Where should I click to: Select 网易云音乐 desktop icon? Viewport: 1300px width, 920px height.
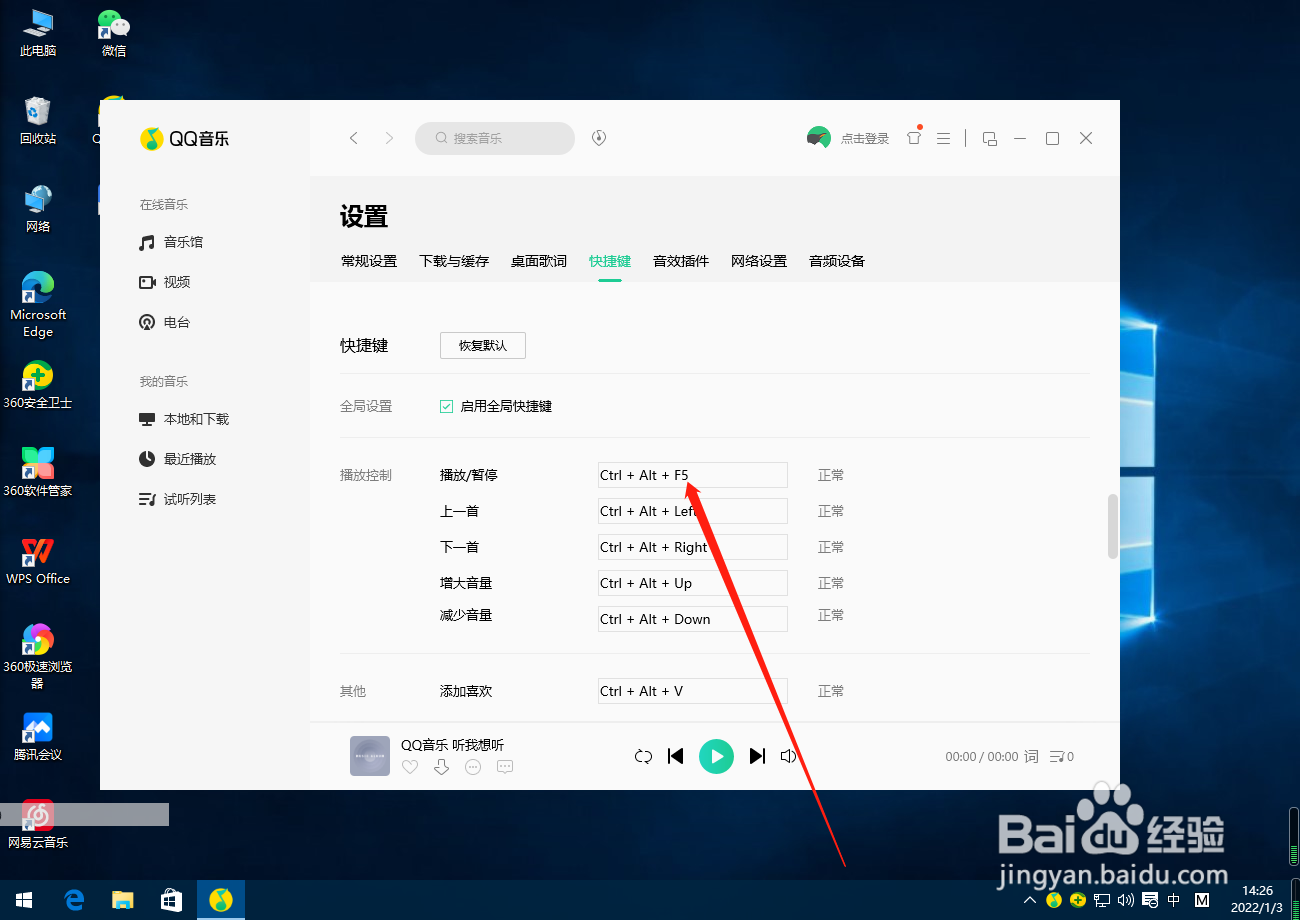coord(38,825)
